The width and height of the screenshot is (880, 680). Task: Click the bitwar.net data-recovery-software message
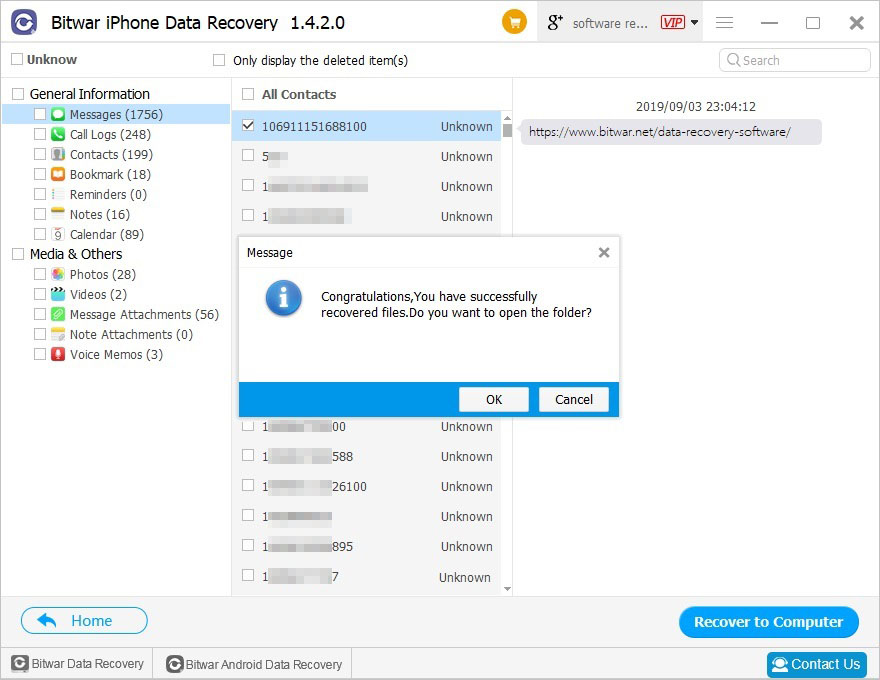[x=671, y=132]
